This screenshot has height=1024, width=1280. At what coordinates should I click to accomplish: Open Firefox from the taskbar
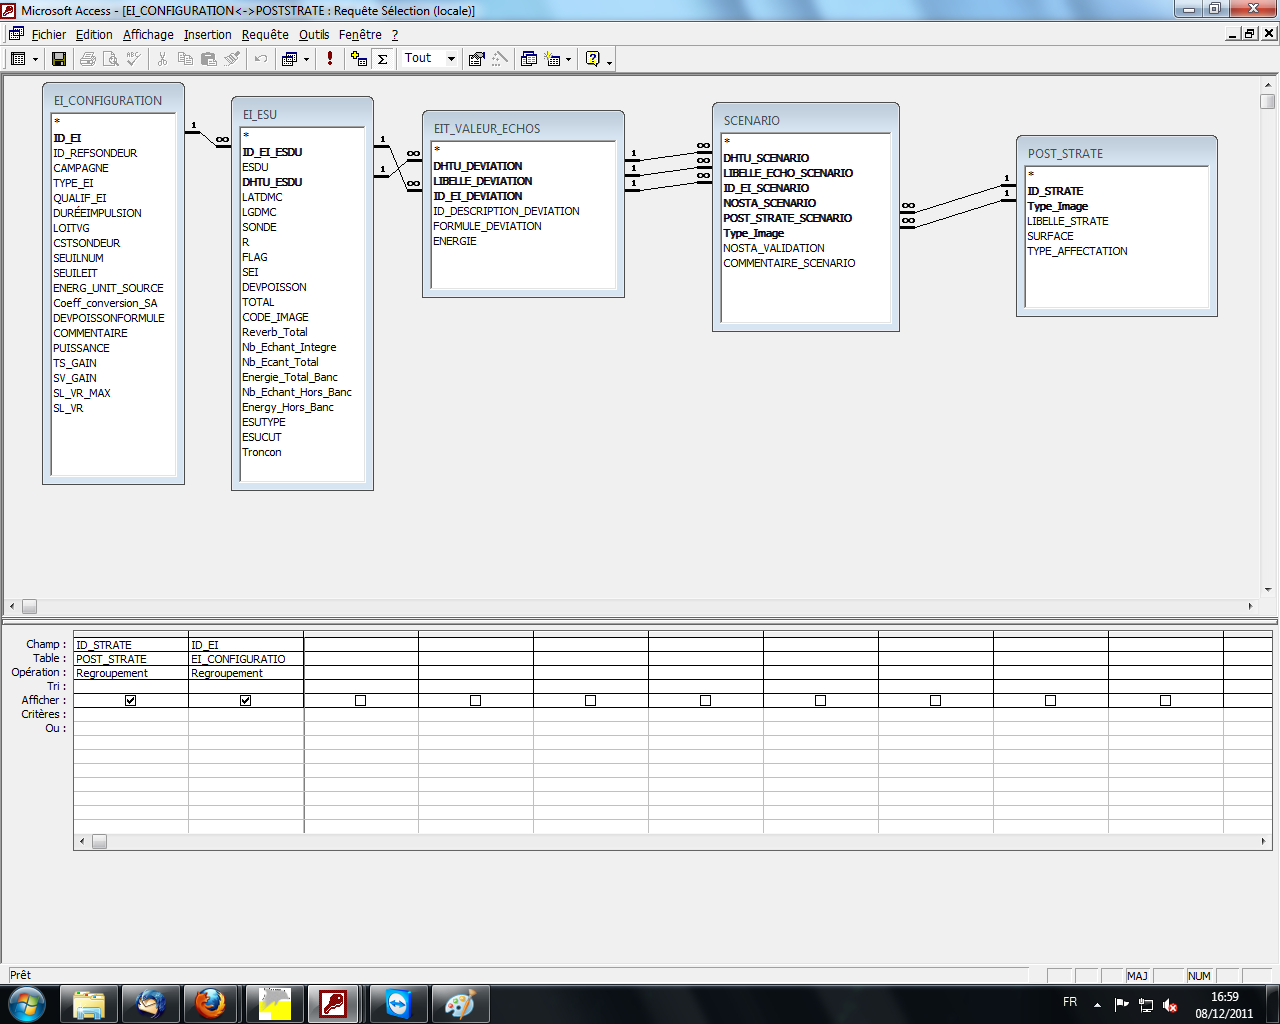point(210,1003)
